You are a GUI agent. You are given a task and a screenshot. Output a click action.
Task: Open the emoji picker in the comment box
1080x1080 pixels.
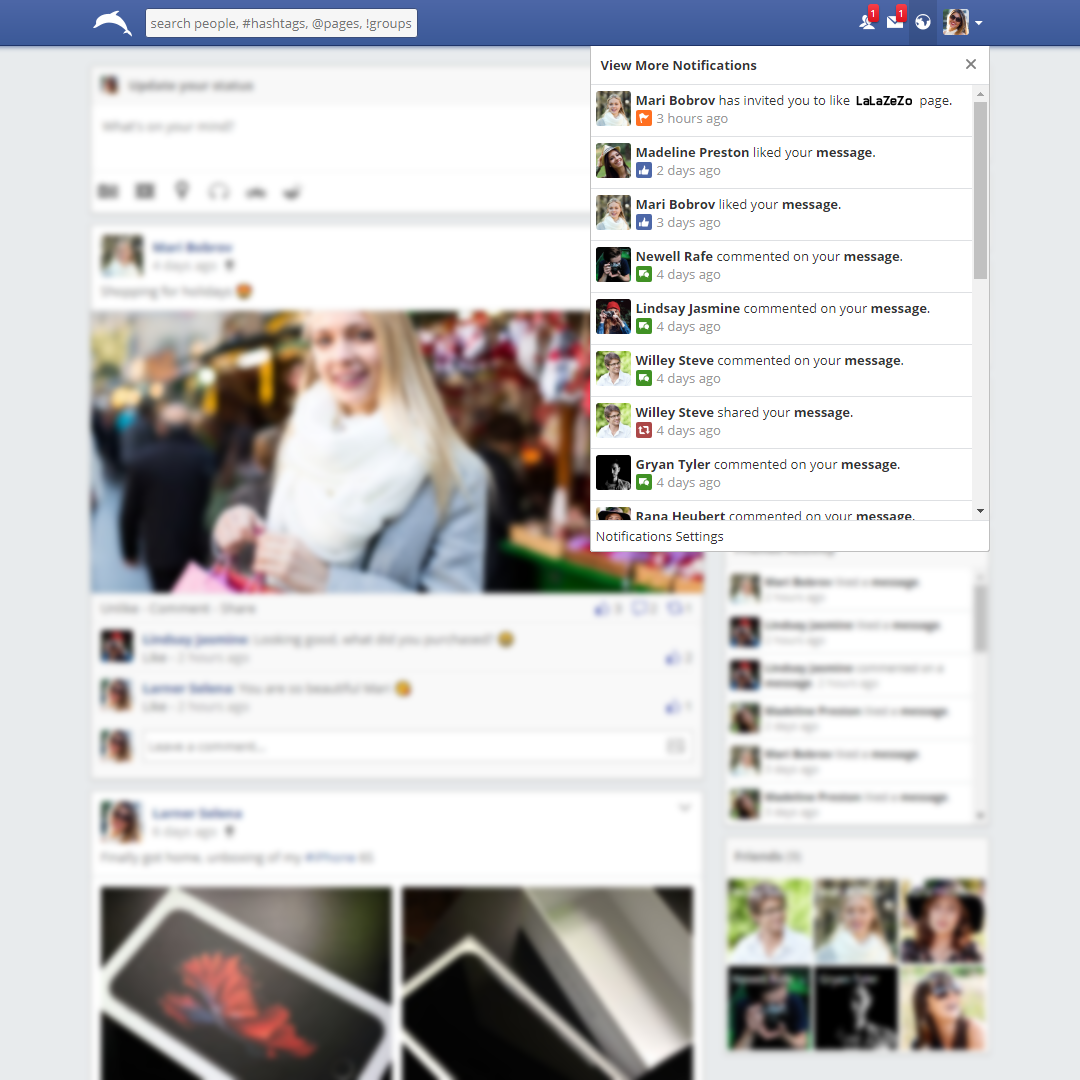point(676,745)
